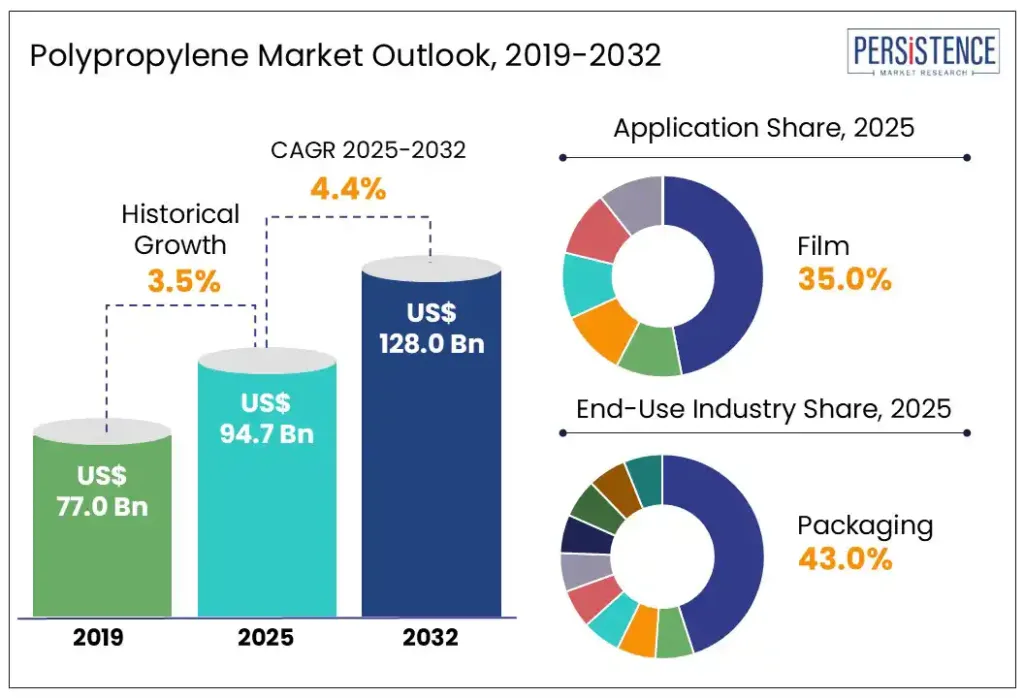This screenshot has height=698, width=1024.
Task: Click the dark green End-Use donut segment
Action: [595, 509]
